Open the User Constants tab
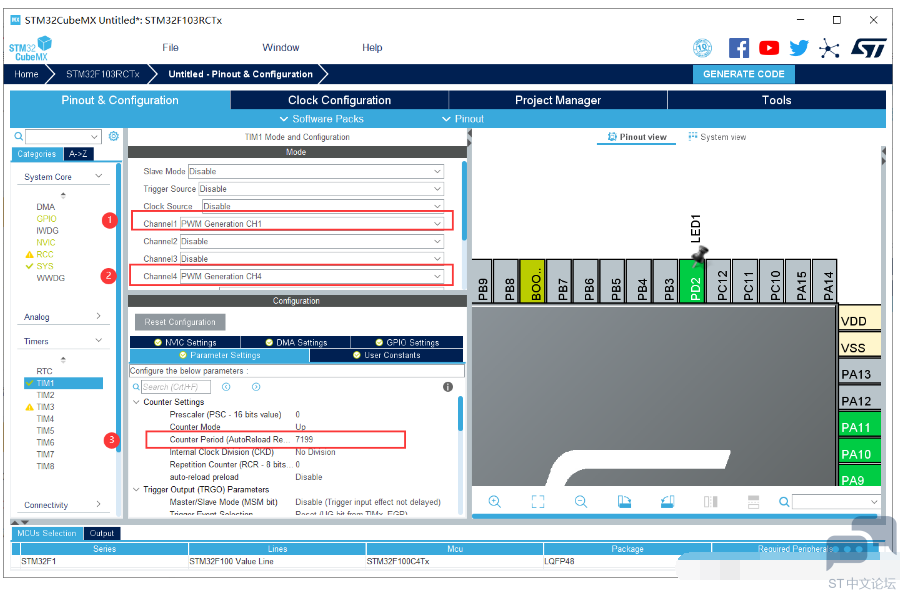The height and width of the screenshot is (599, 905). click(387, 355)
